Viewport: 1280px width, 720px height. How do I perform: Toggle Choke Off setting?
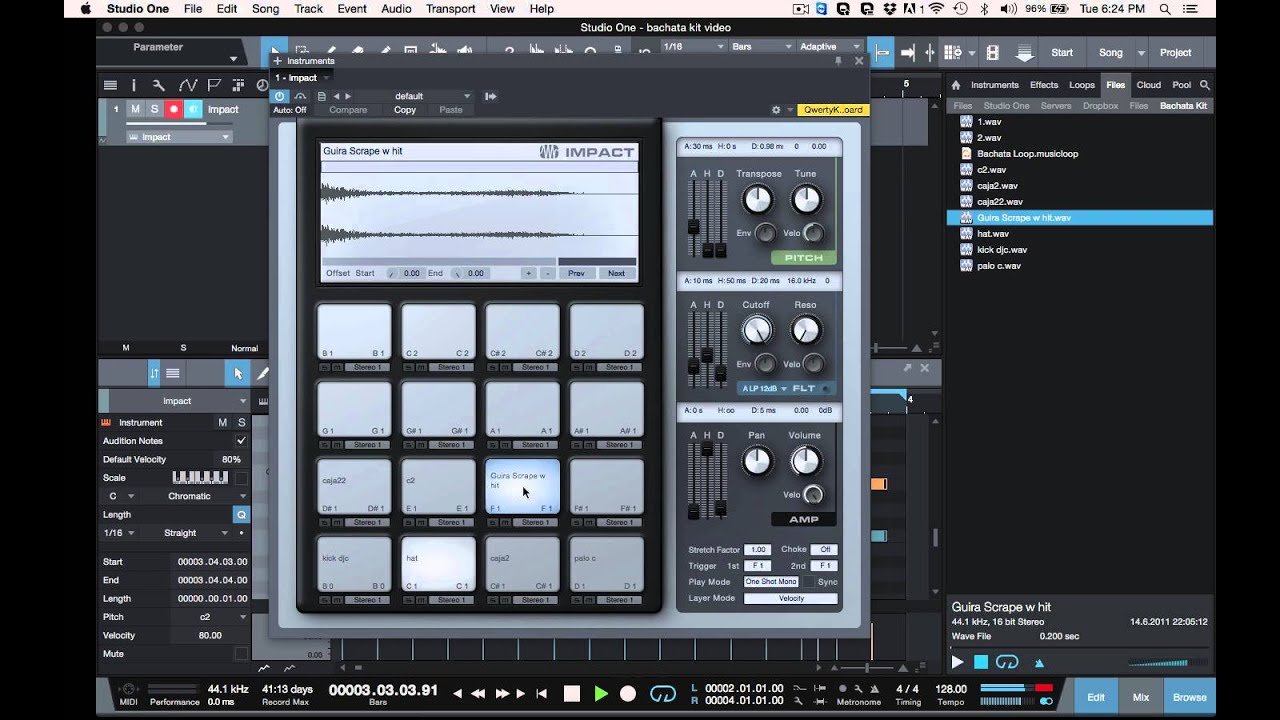(x=825, y=549)
